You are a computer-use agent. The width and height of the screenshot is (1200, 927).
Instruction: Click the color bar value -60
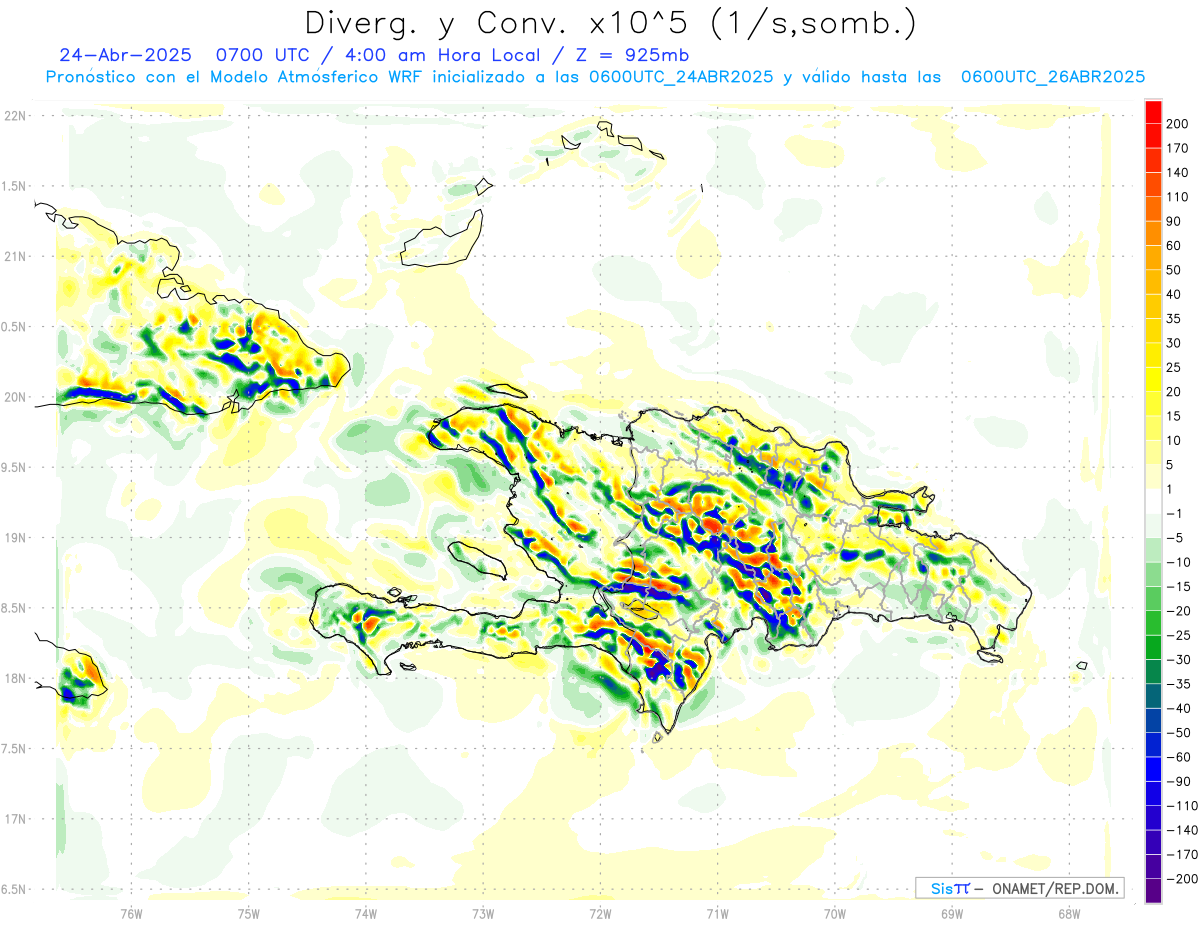[1180, 757]
